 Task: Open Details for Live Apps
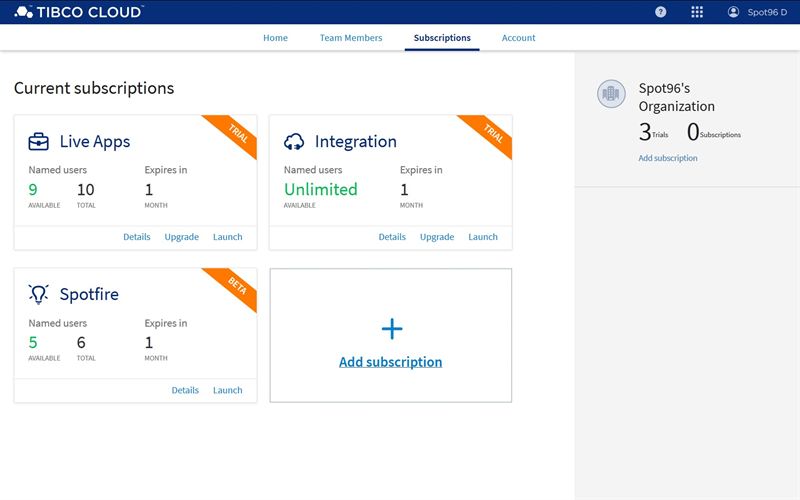point(137,237)
